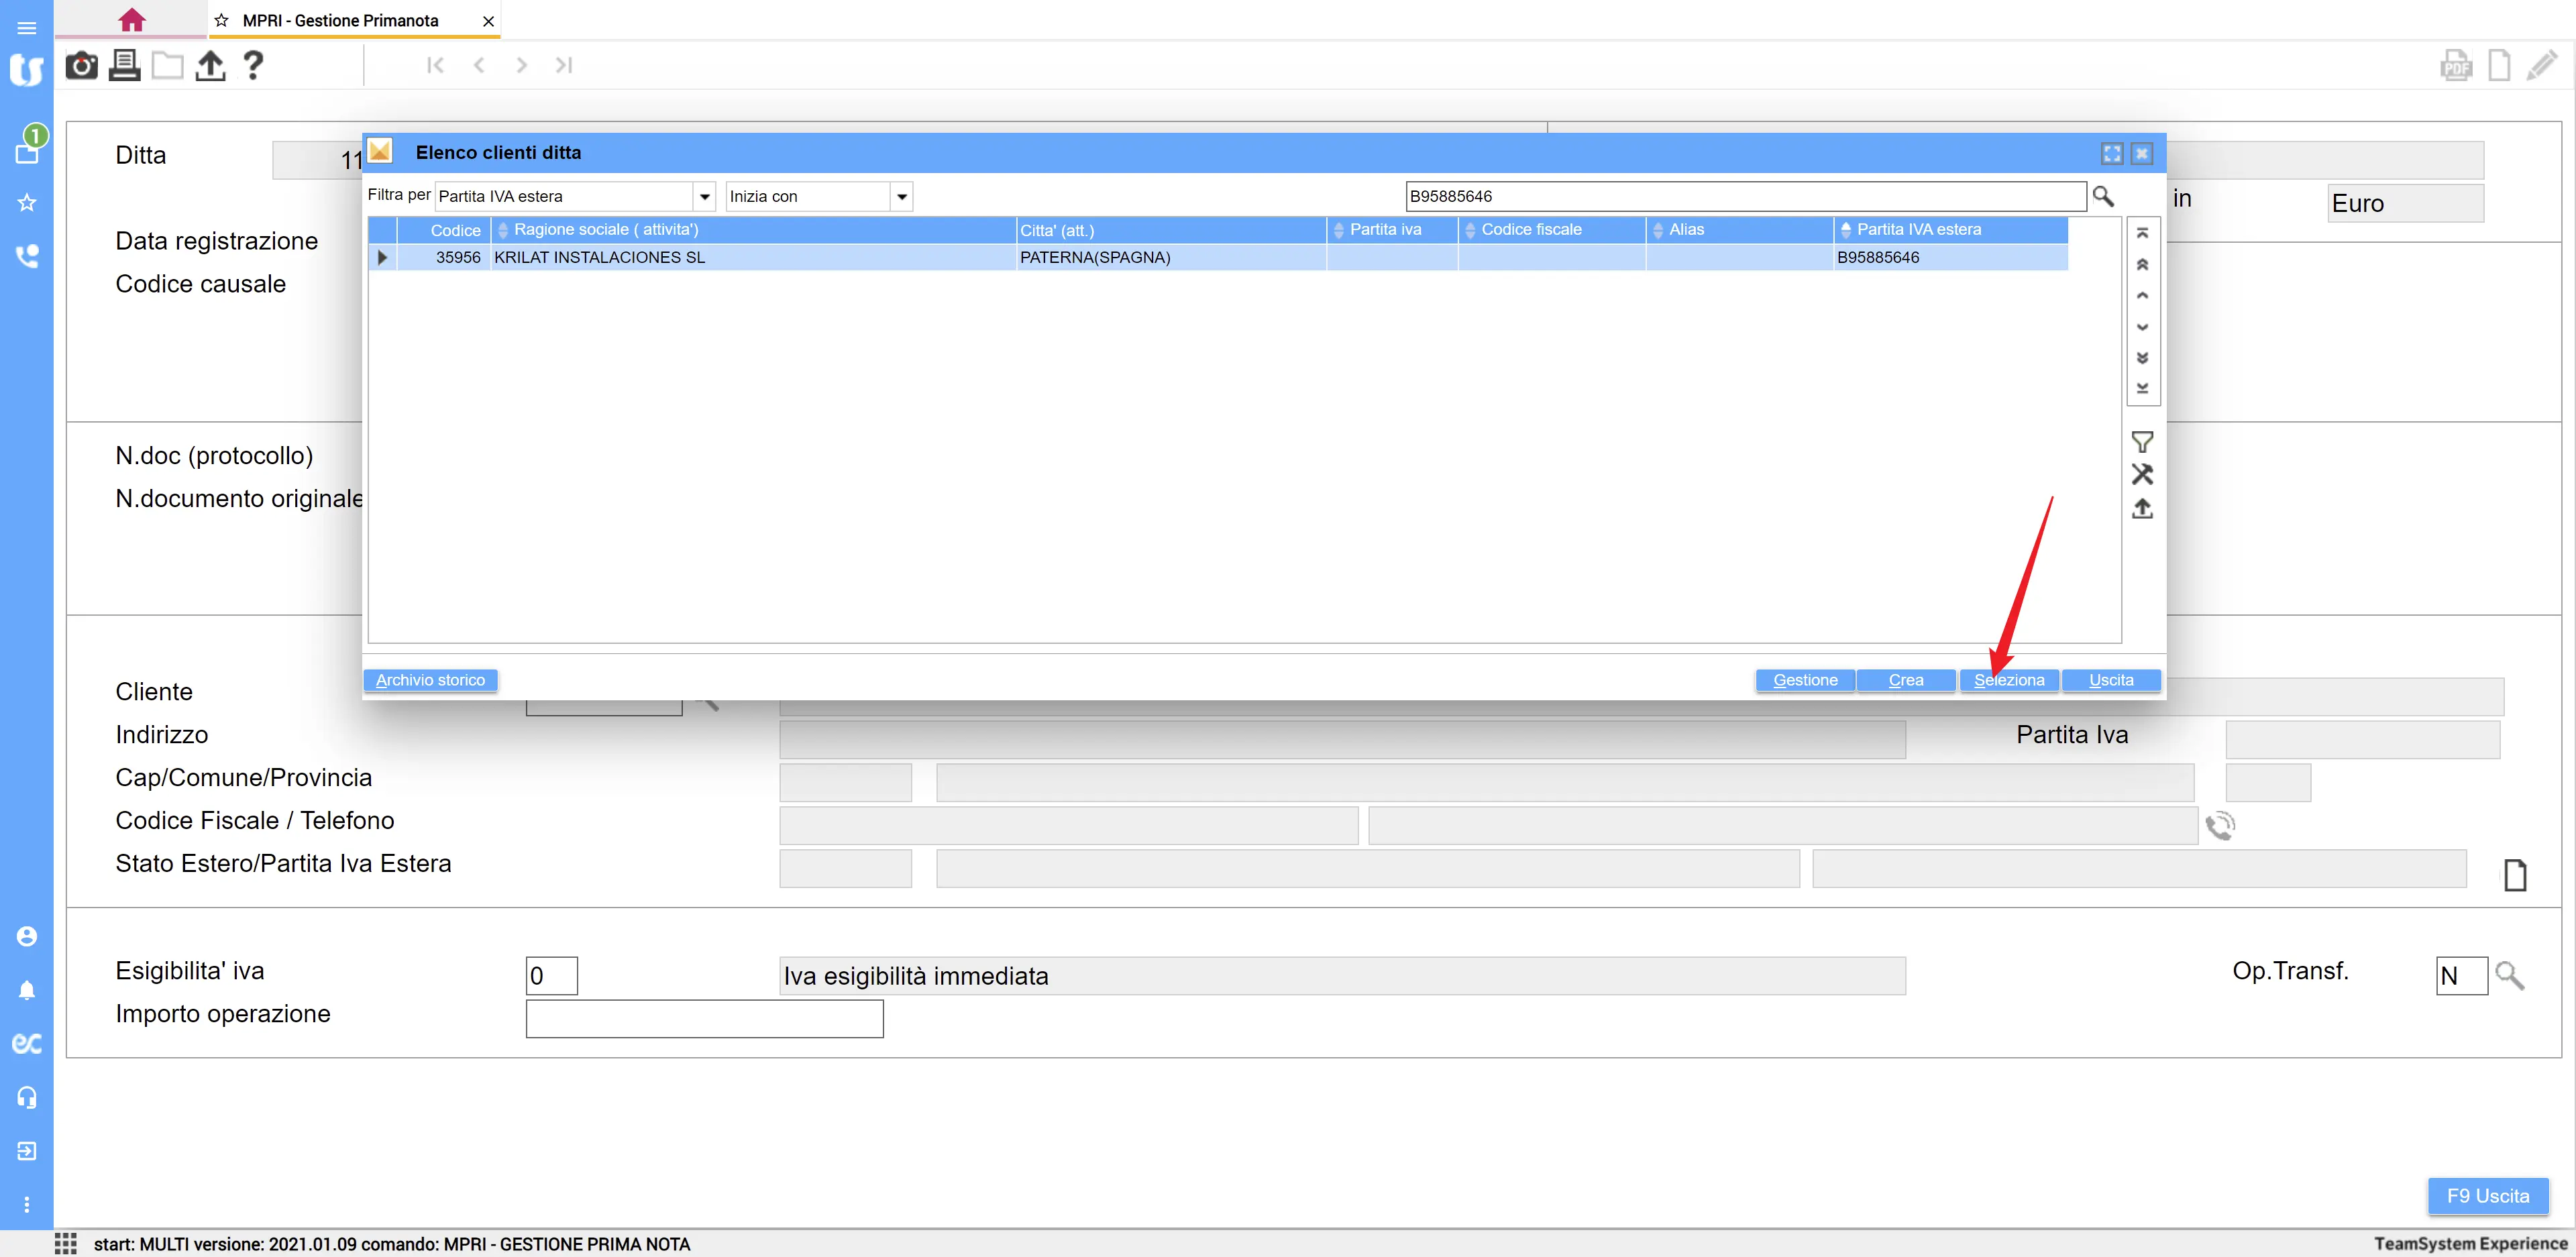Sort by Ragione sociale column header

coord(606,230)
